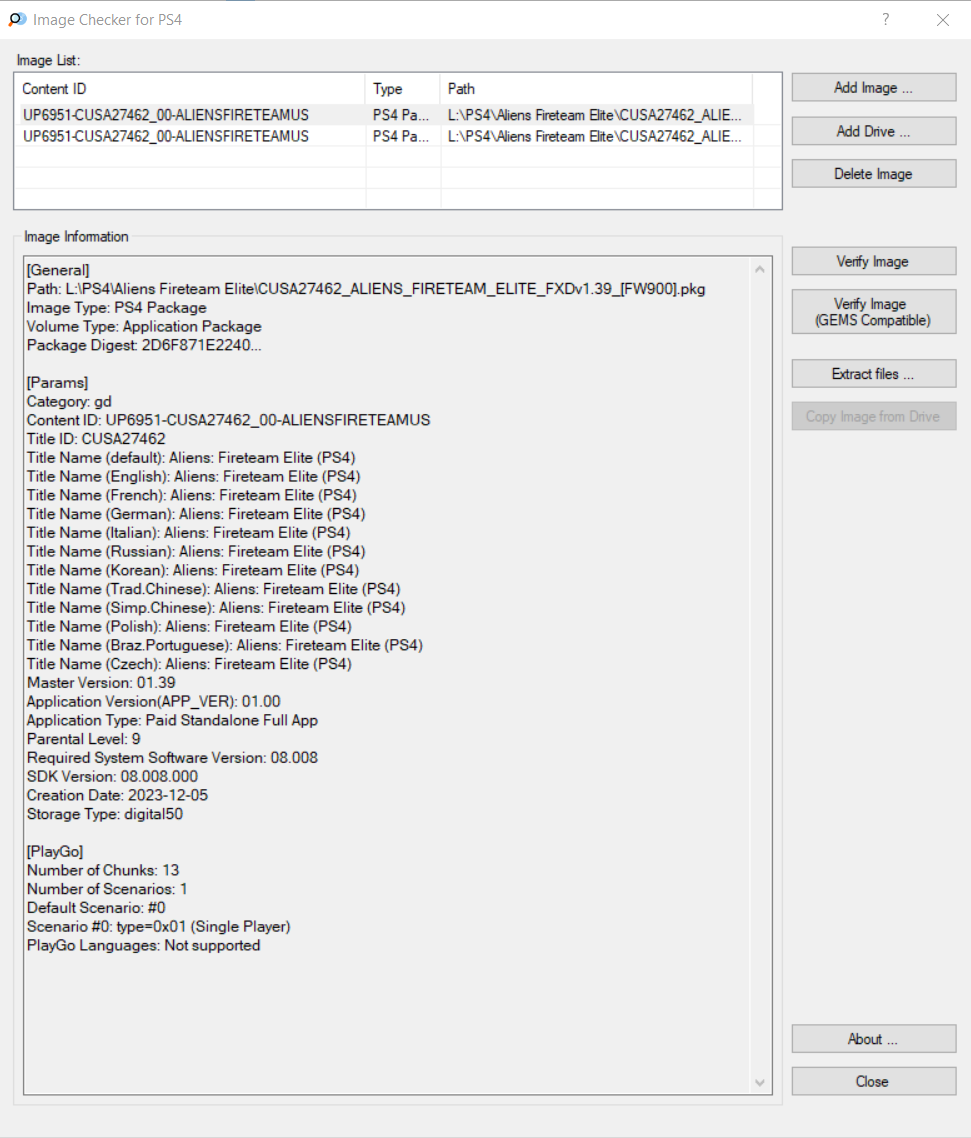
Task: Open the Add Drive ... dialog
Action: click(874, 131)
